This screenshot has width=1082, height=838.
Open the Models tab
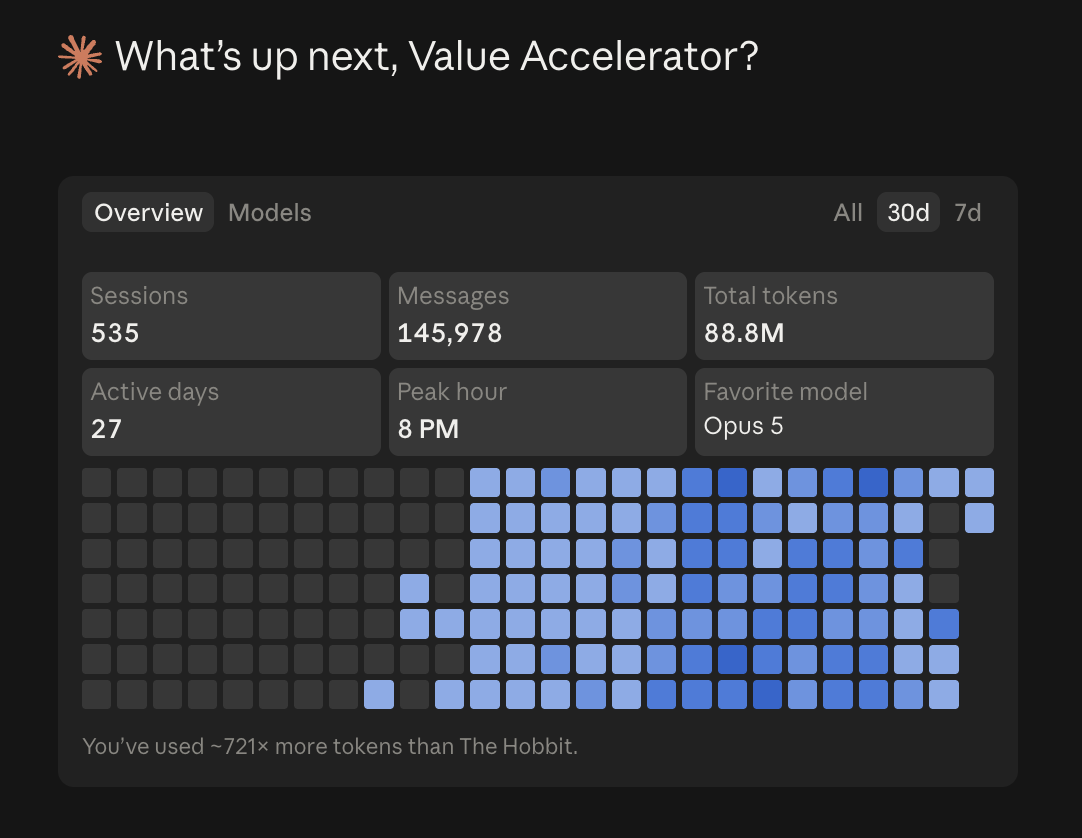270,212
